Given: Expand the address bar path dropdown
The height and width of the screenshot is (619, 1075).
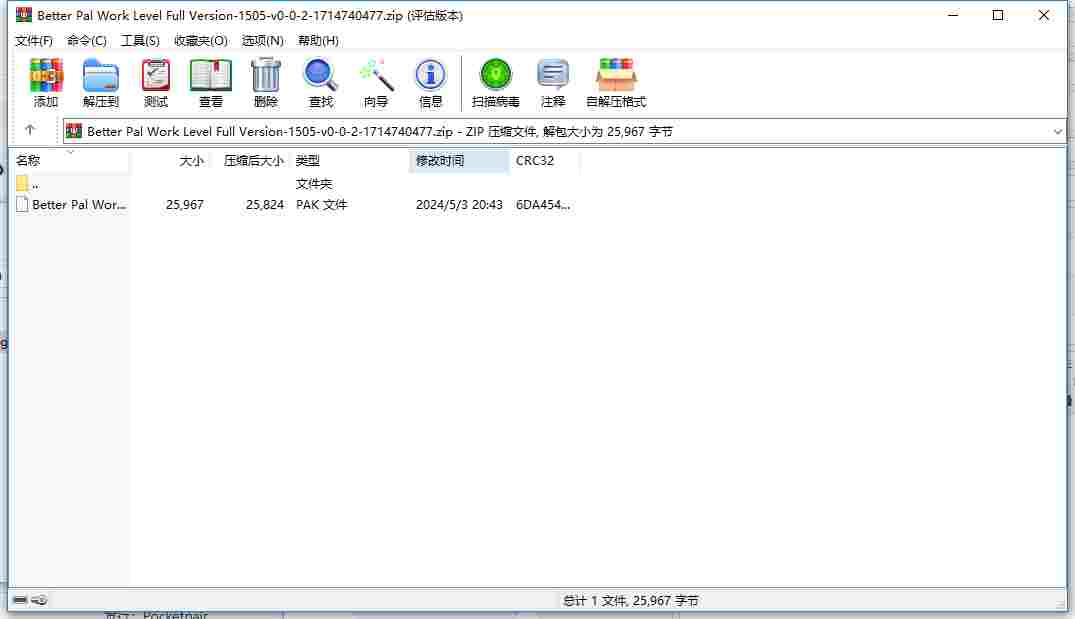Looking at the screenshot, I should click(1057, 131).
